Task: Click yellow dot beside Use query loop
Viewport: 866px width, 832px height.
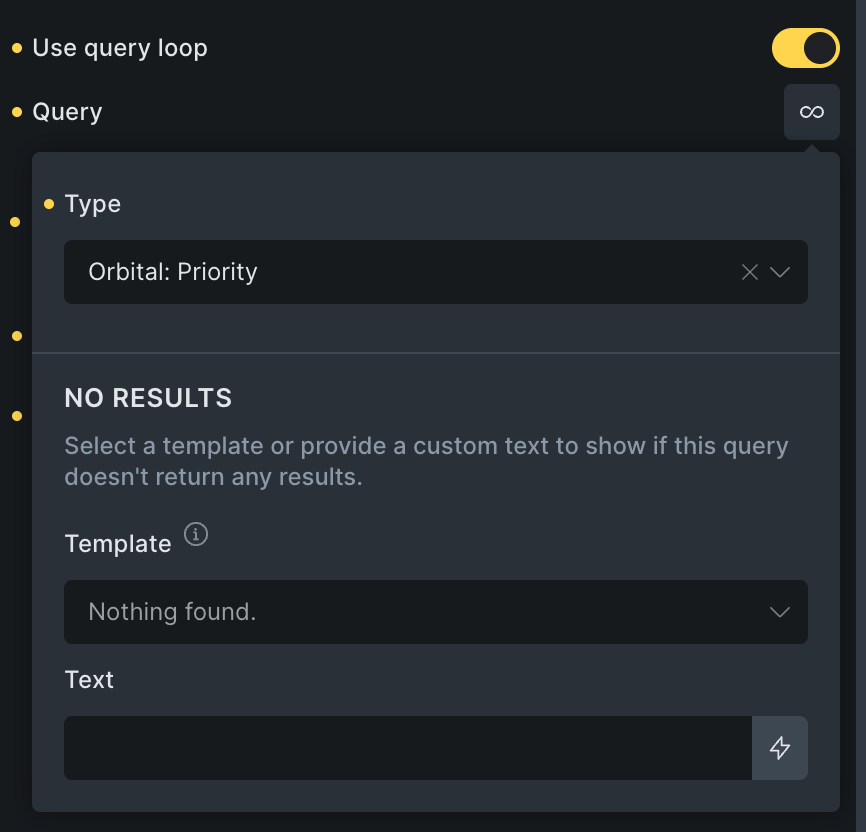Action: [17, 48]
